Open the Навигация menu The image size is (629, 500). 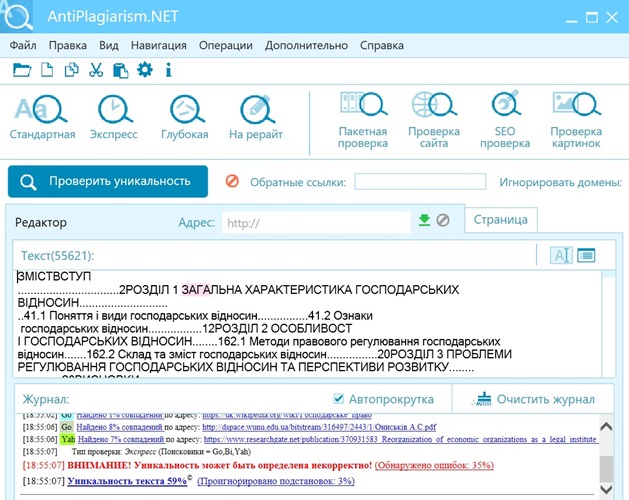click(x=158, y=45)
